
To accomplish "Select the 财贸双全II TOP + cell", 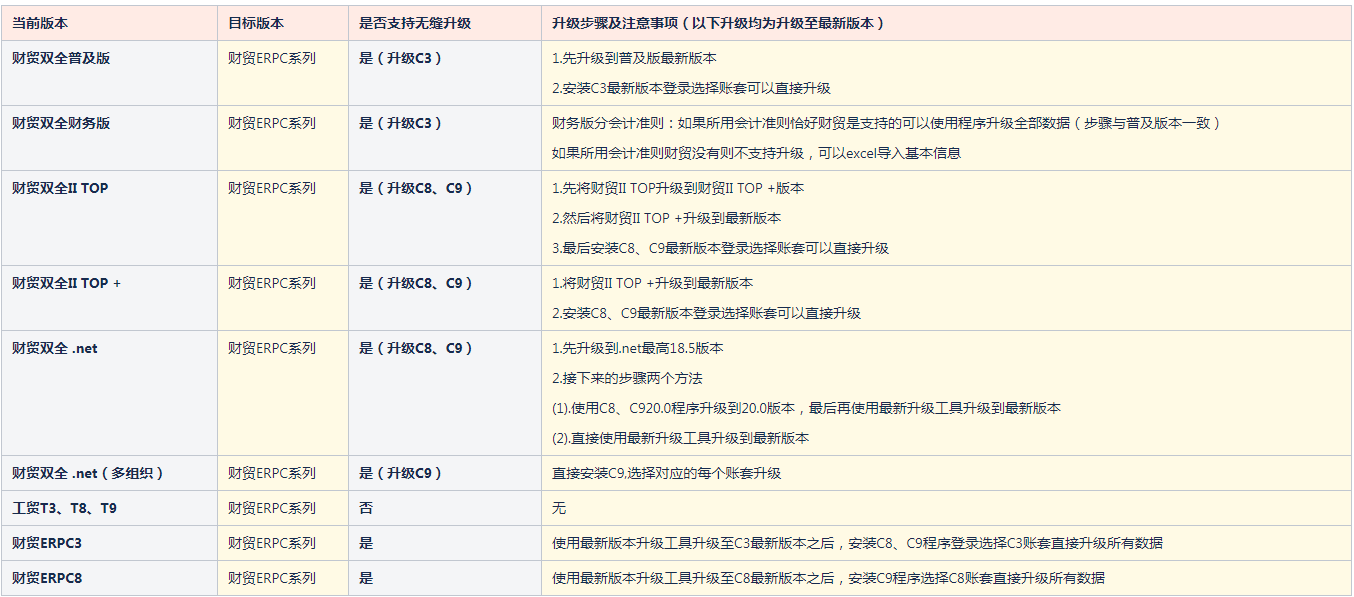I will 66,283.
